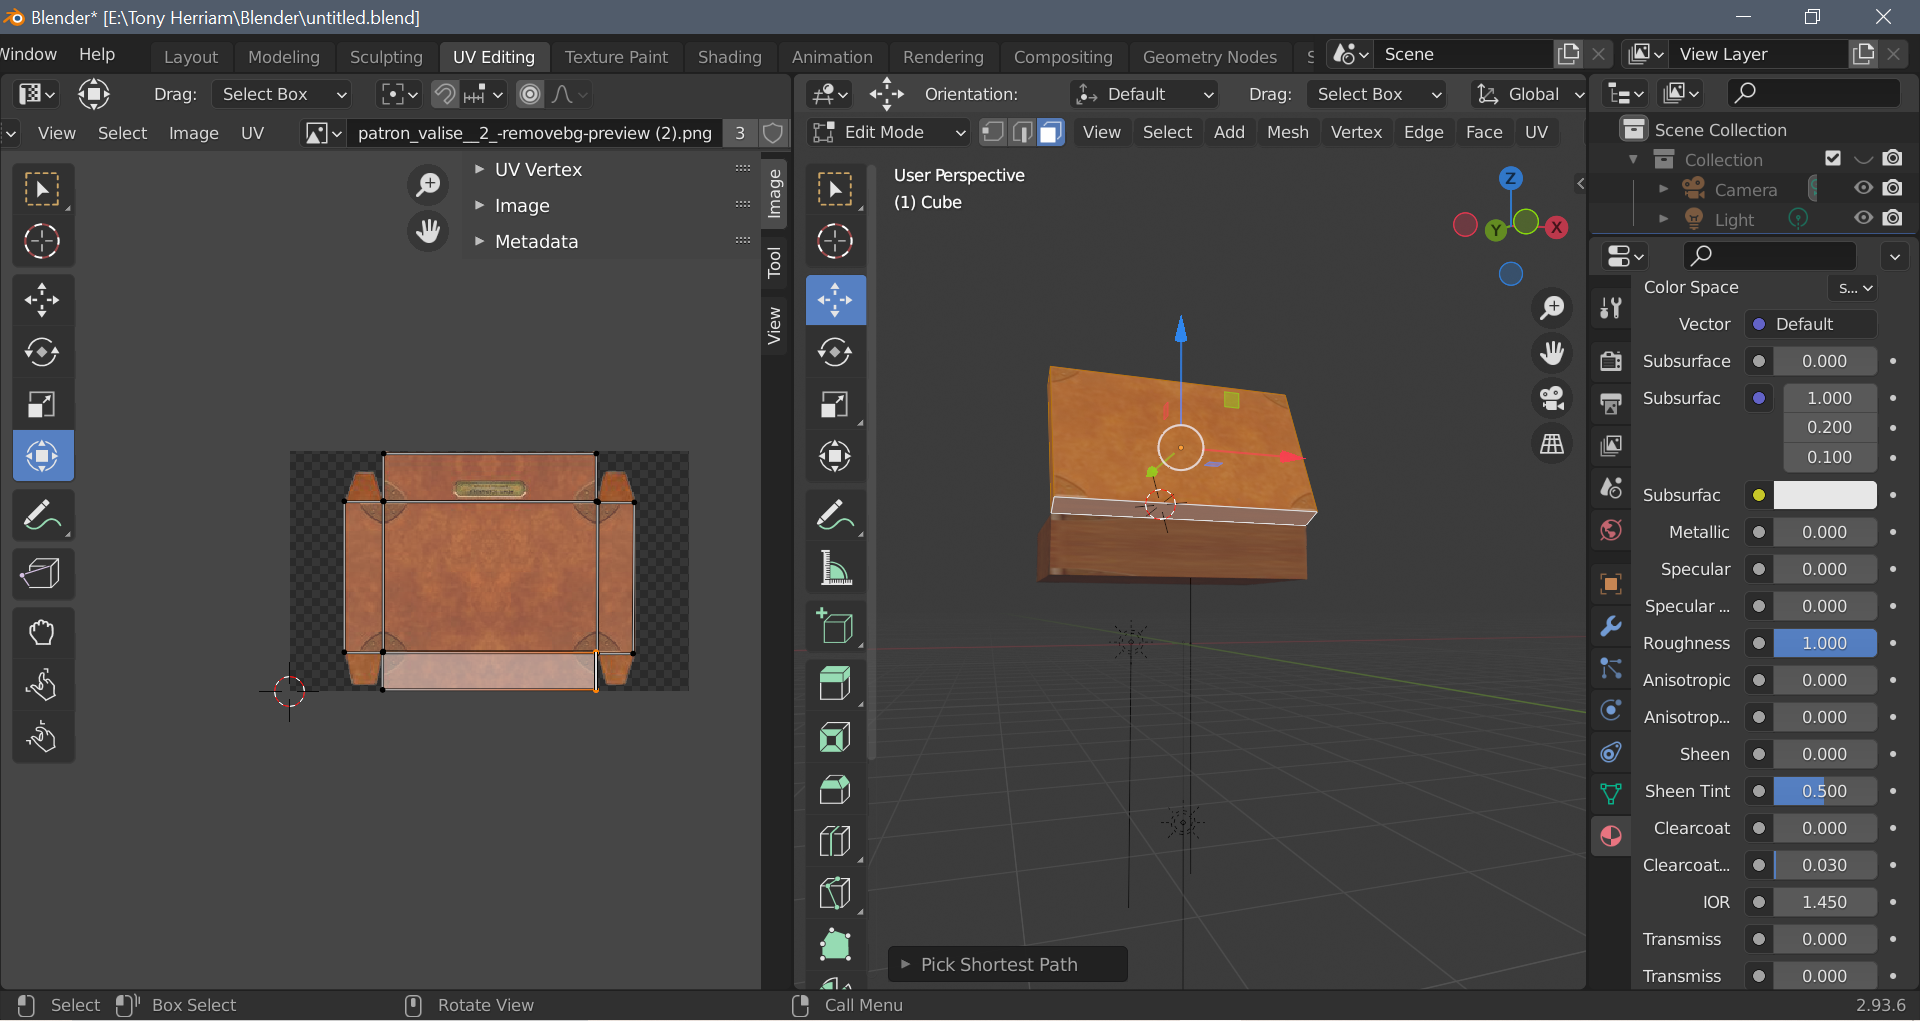Screen dimensions: 1920x1021
Task: Toggle Light visibility eye in outliner
Action: click(x=1863, y=218)
